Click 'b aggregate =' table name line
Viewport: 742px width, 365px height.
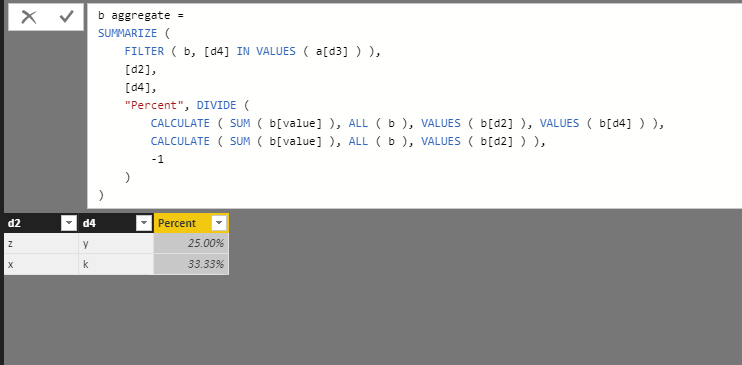[141, 16]
